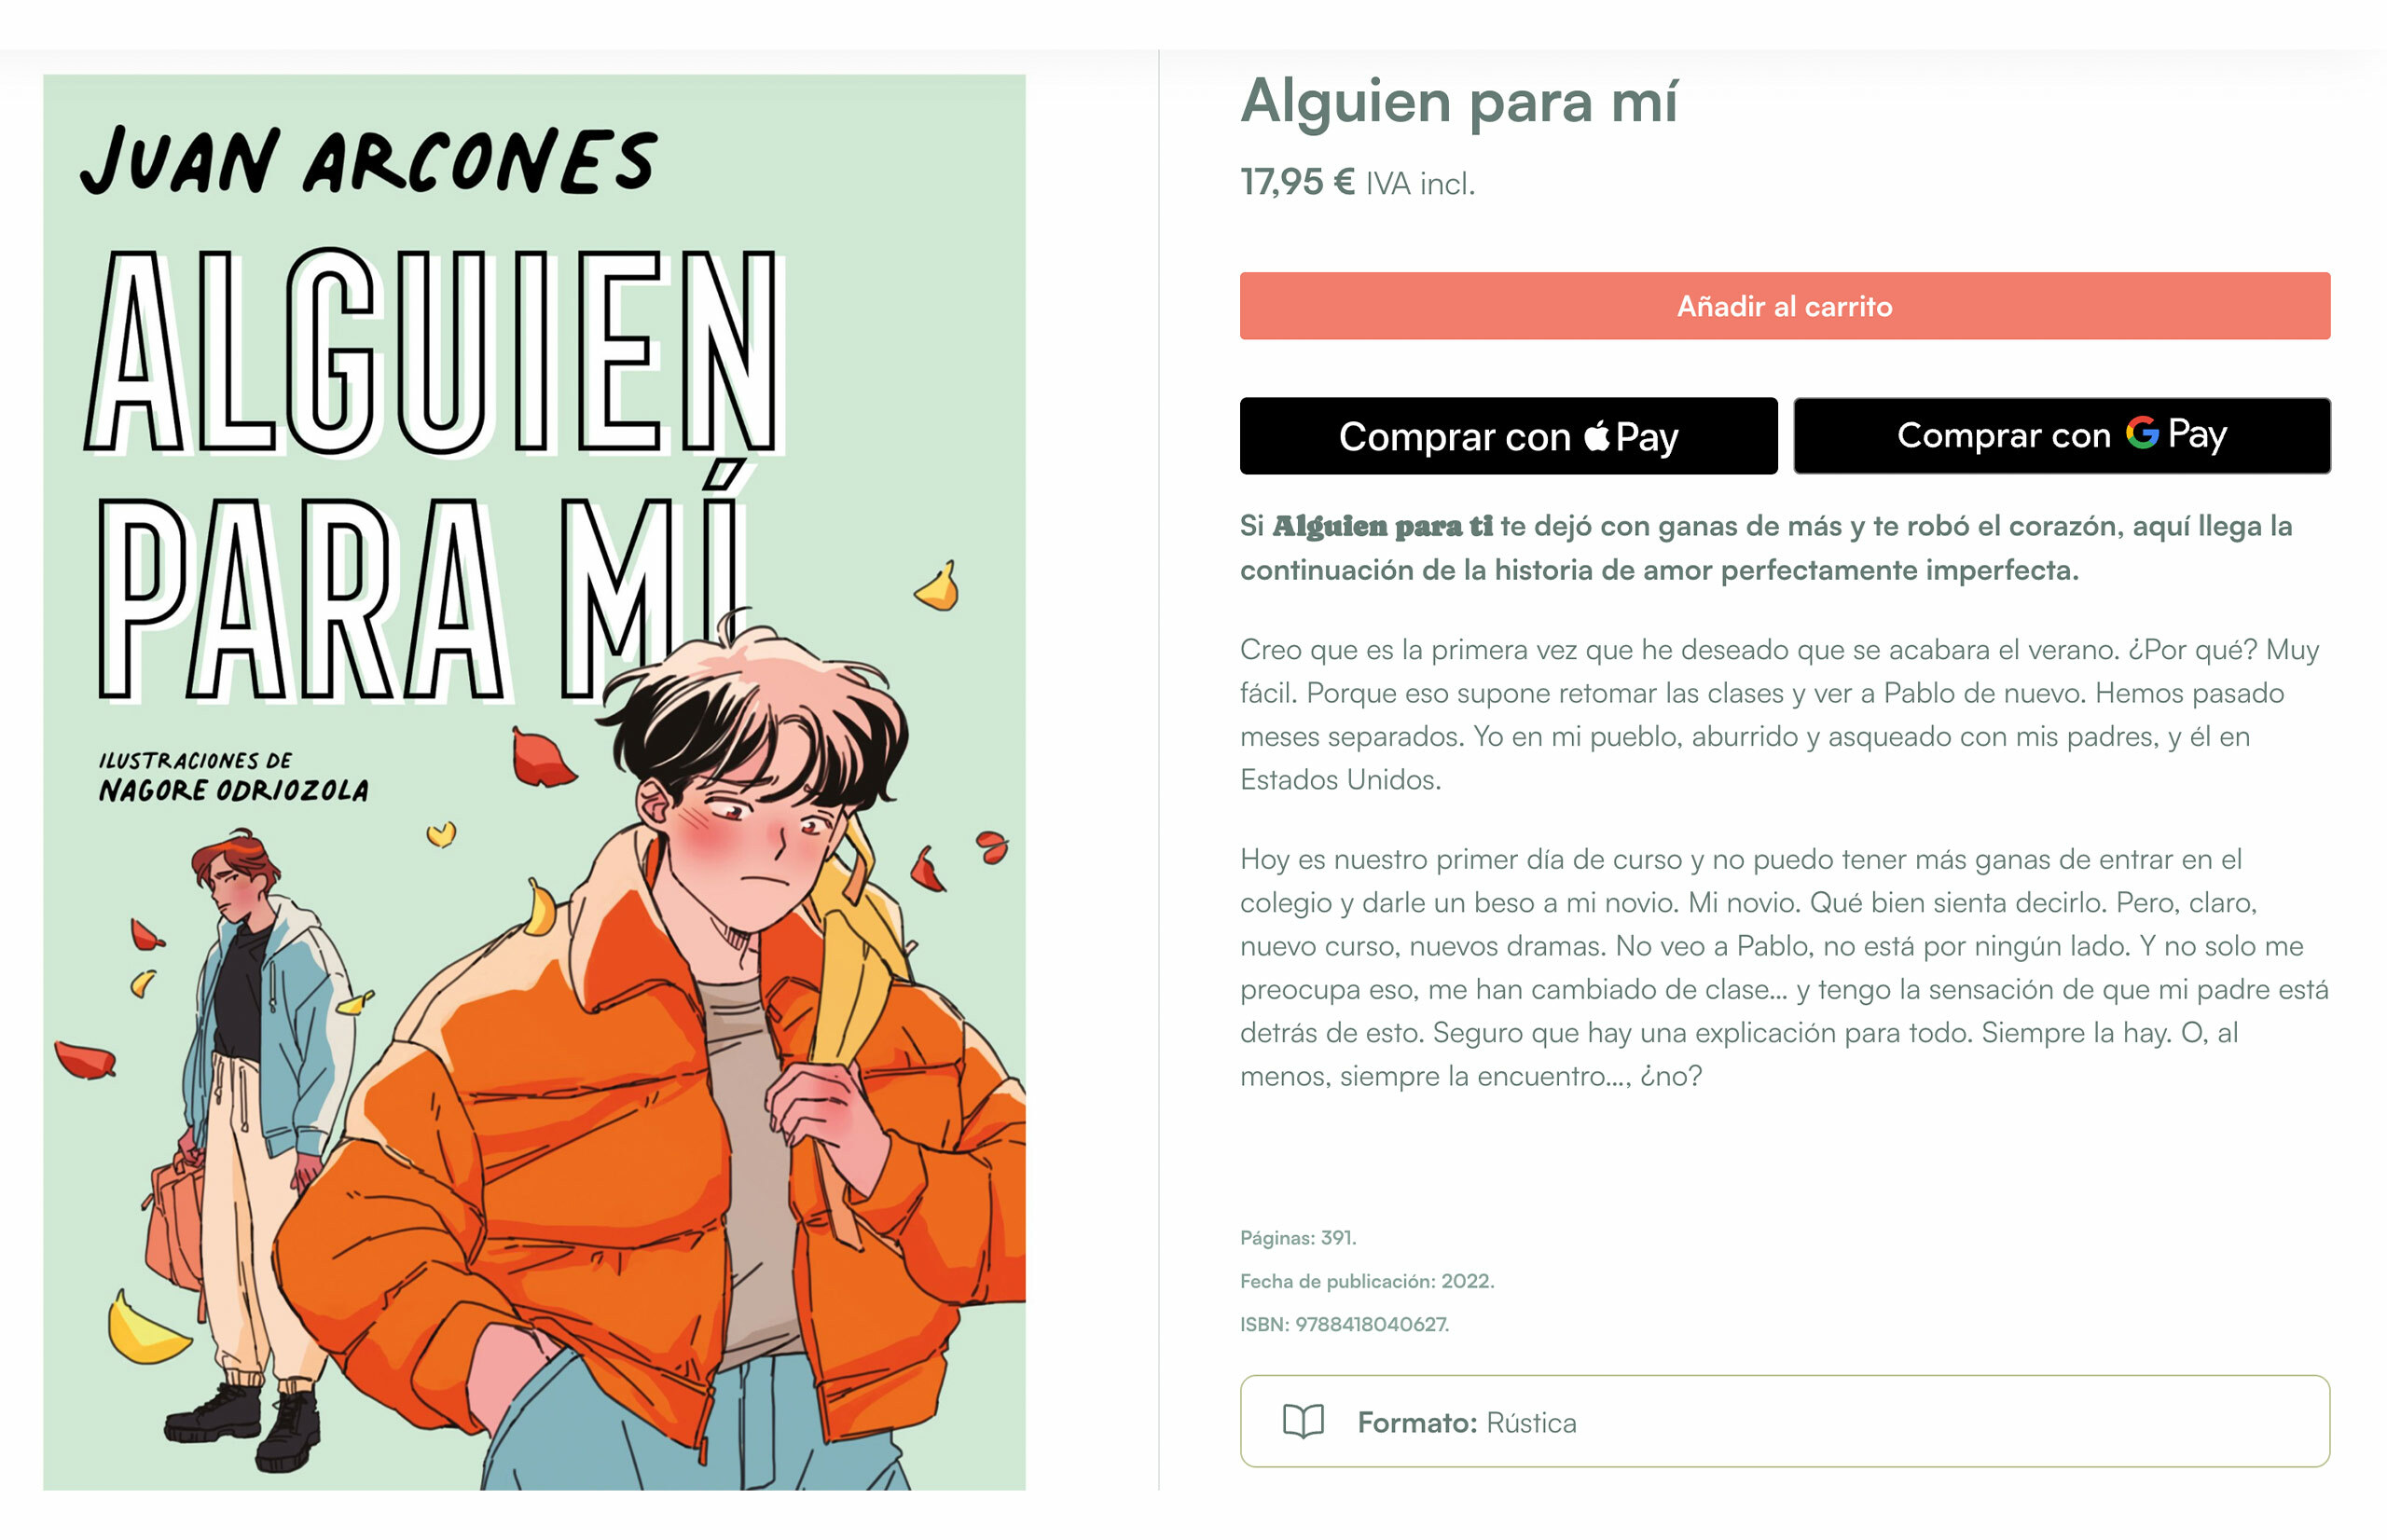
Task: Click the Juan Arcones author name on cover
Action: [x=368, y=160]
